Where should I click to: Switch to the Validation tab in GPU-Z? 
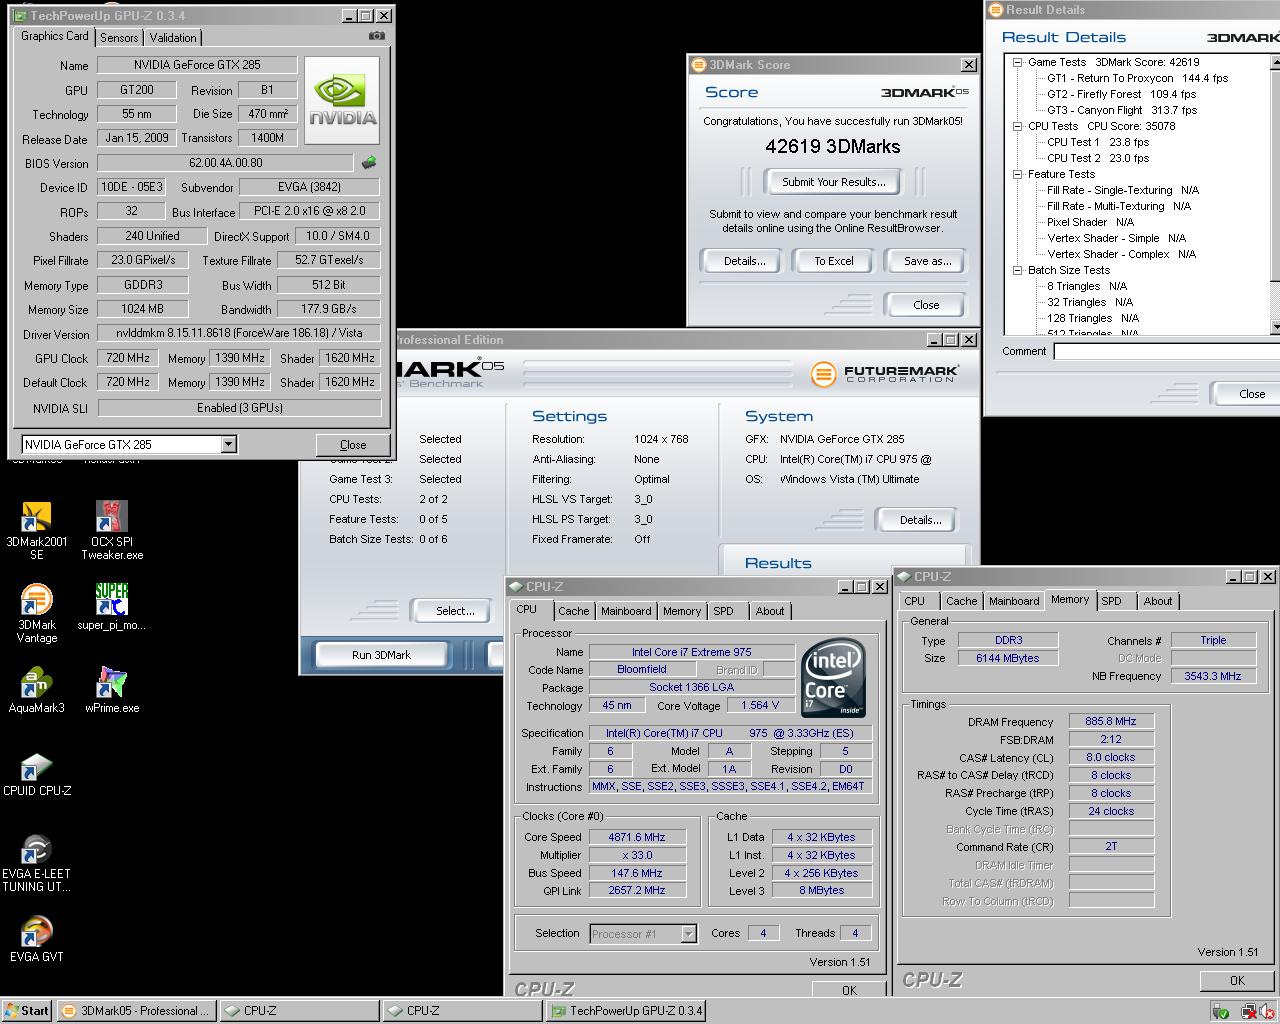[173, 38]
